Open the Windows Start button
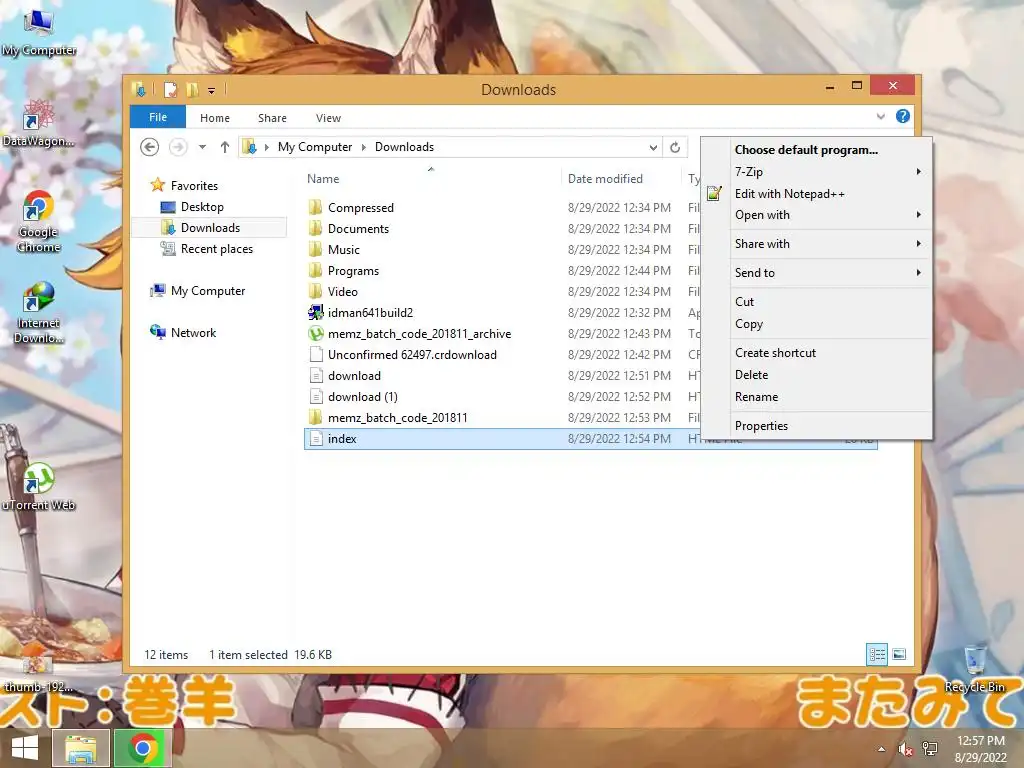 (x=25, y=748)
